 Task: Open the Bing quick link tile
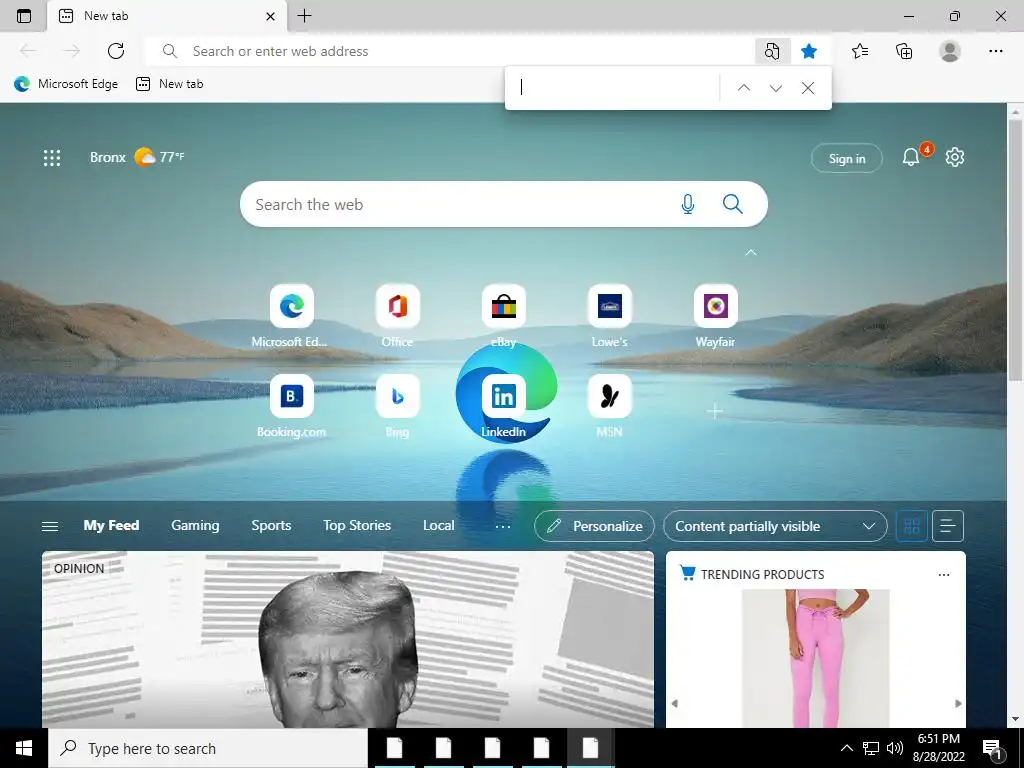[x=398, y=396]
